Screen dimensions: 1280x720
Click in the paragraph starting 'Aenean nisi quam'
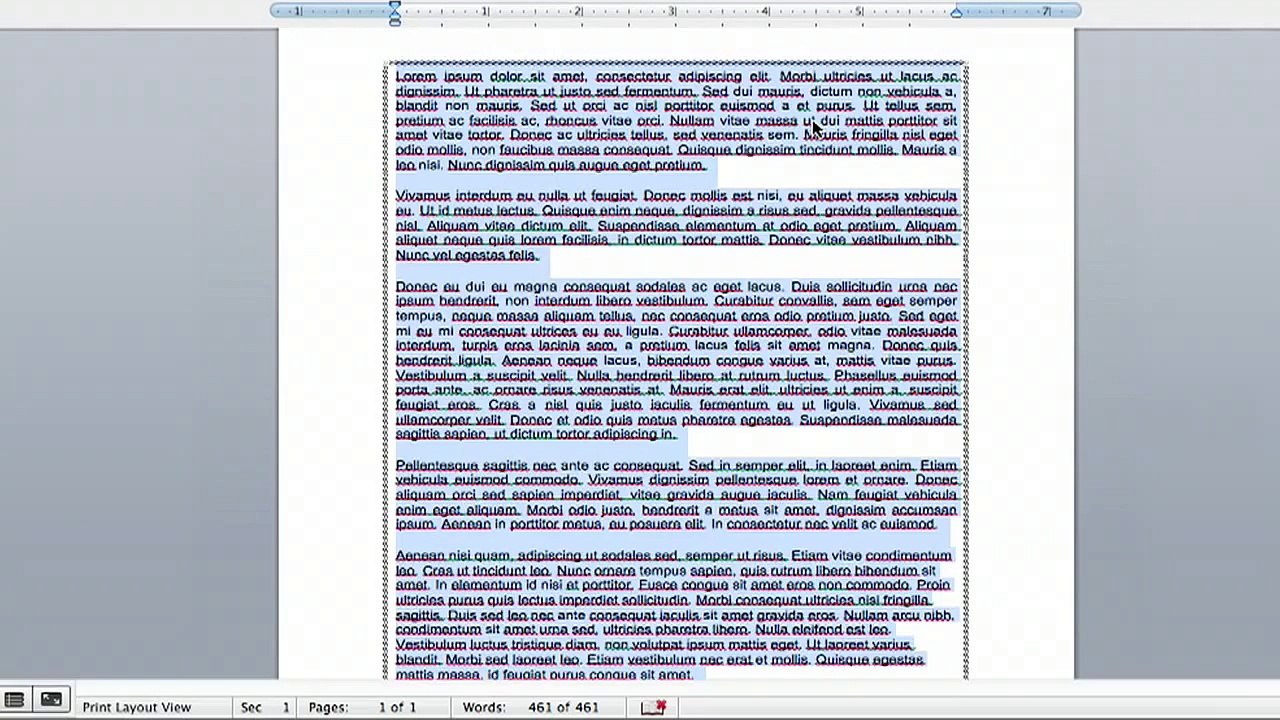click(675, 614)
